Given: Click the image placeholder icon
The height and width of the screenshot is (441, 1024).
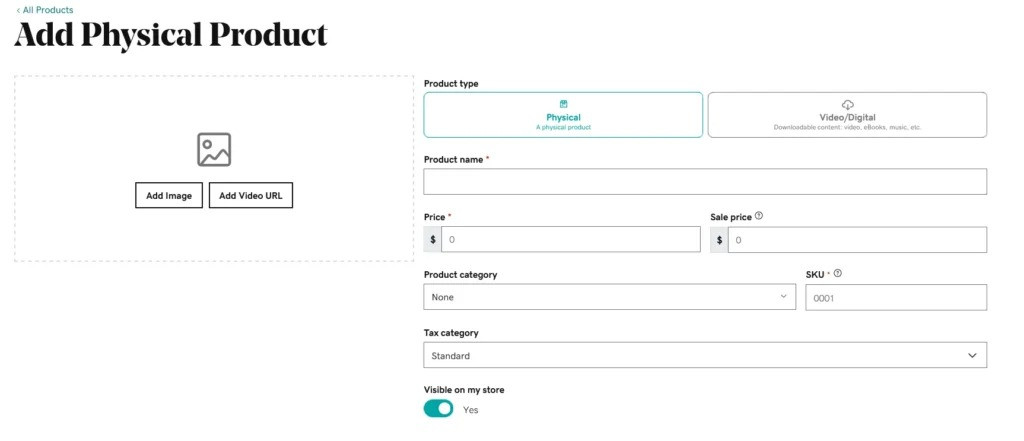Looking at the screenshot, I should point(214,150).
